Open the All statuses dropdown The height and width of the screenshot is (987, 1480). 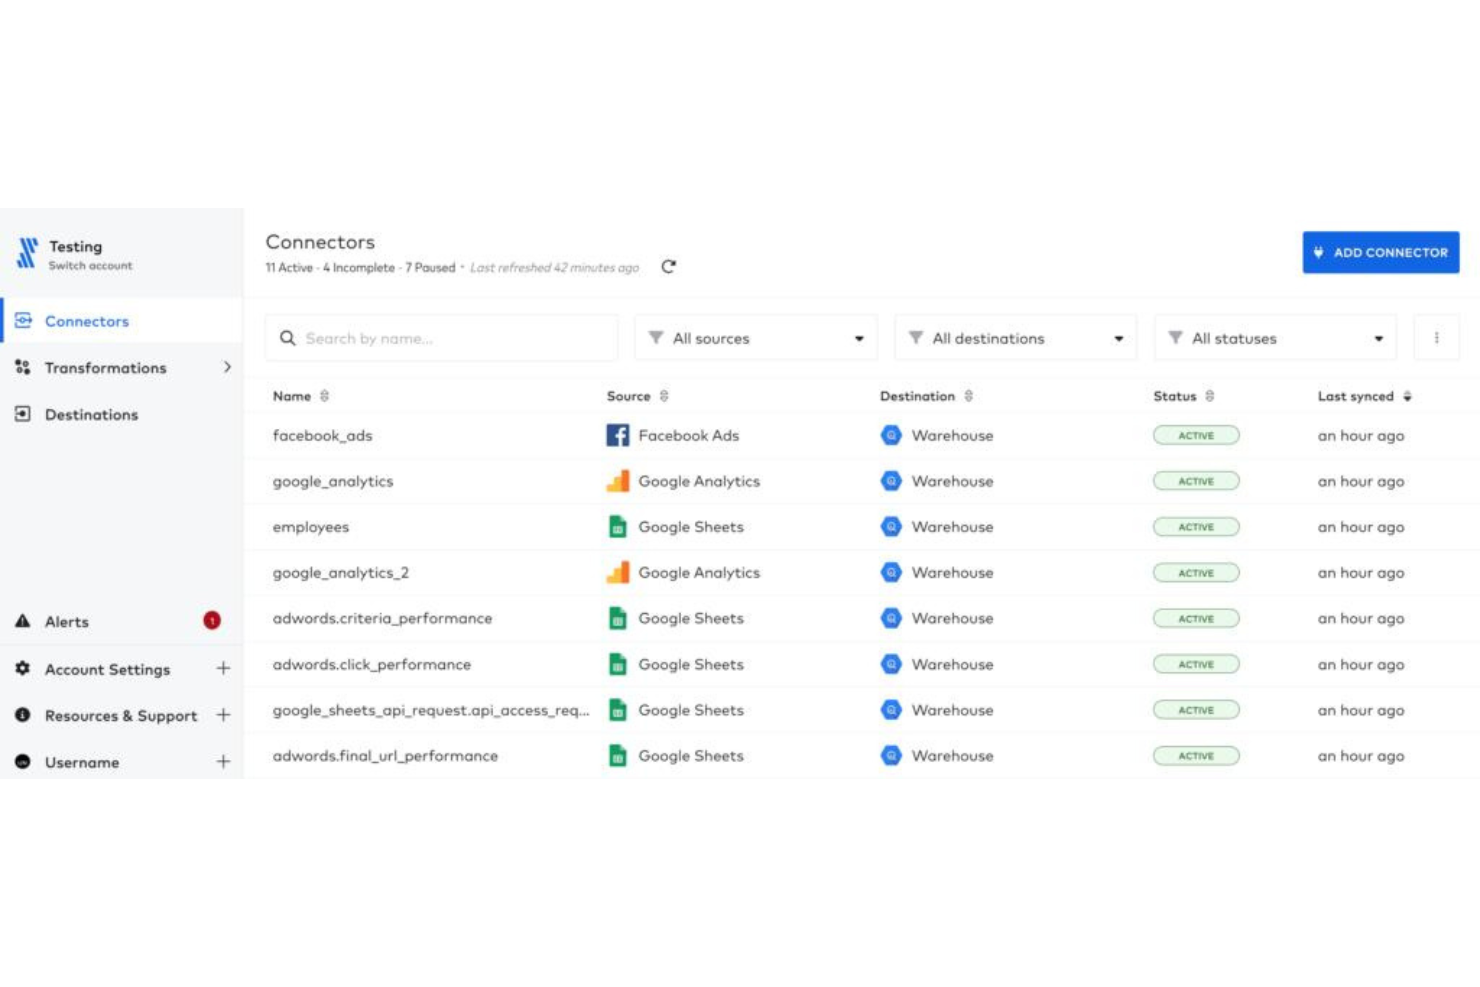point(1275,338)
